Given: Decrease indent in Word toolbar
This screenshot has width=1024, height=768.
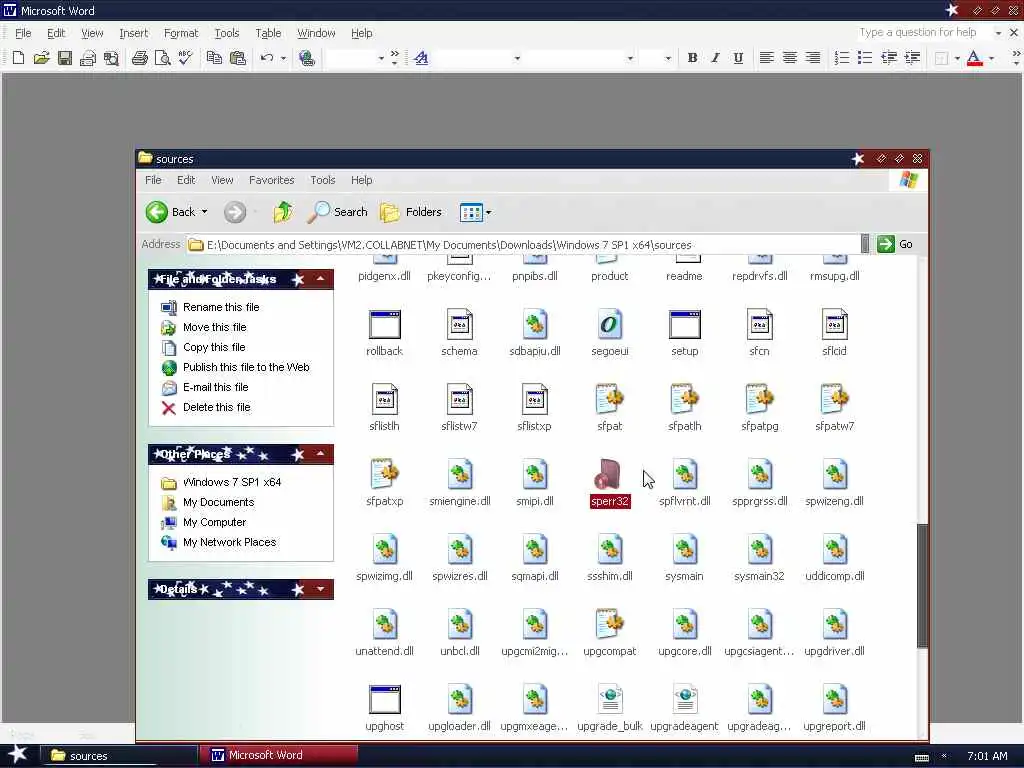Looking at the screenshot, I should coord(888,58).
